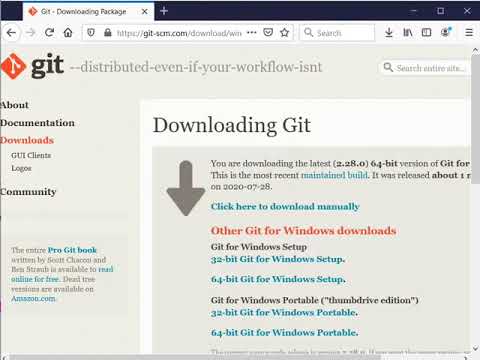Download 64-bit Git for Windows Portable
Screen dimensions: 480x360
pyautogui.click(x=285, y=332)
